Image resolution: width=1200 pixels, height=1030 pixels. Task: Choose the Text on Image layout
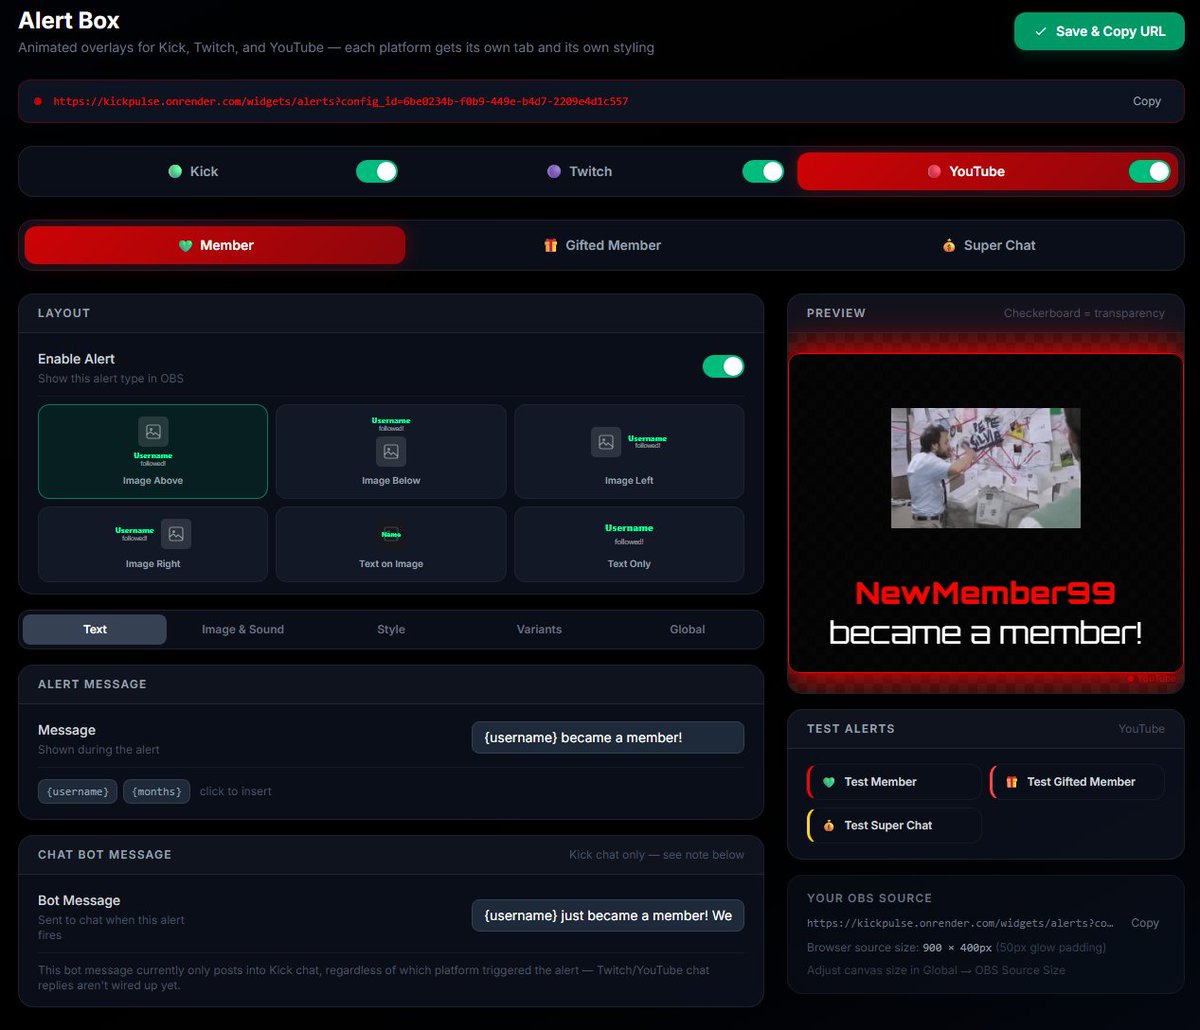pos(391,544)
